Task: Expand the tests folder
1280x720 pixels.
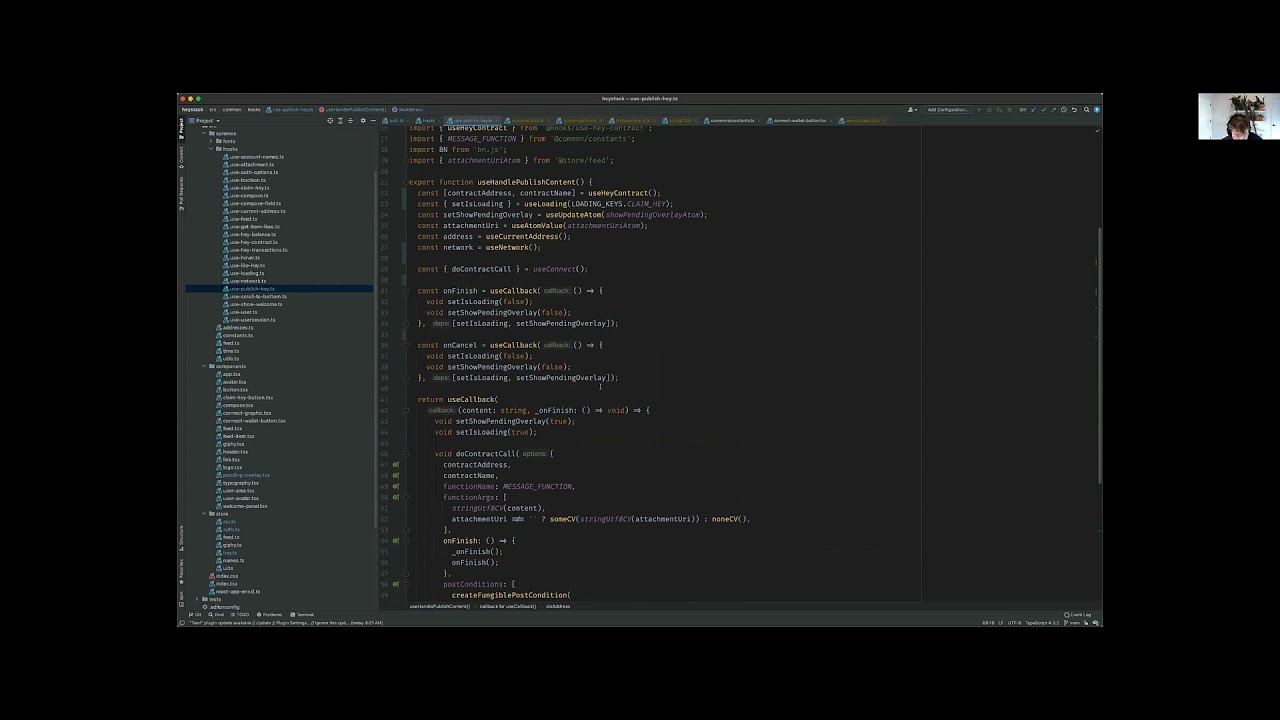Action: pos(198,599)
